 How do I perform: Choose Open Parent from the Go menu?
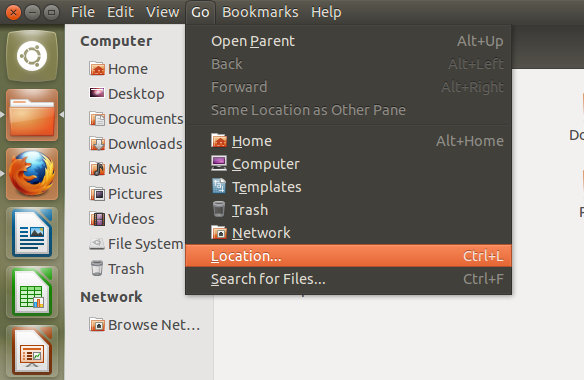click(x=349, y=41)
